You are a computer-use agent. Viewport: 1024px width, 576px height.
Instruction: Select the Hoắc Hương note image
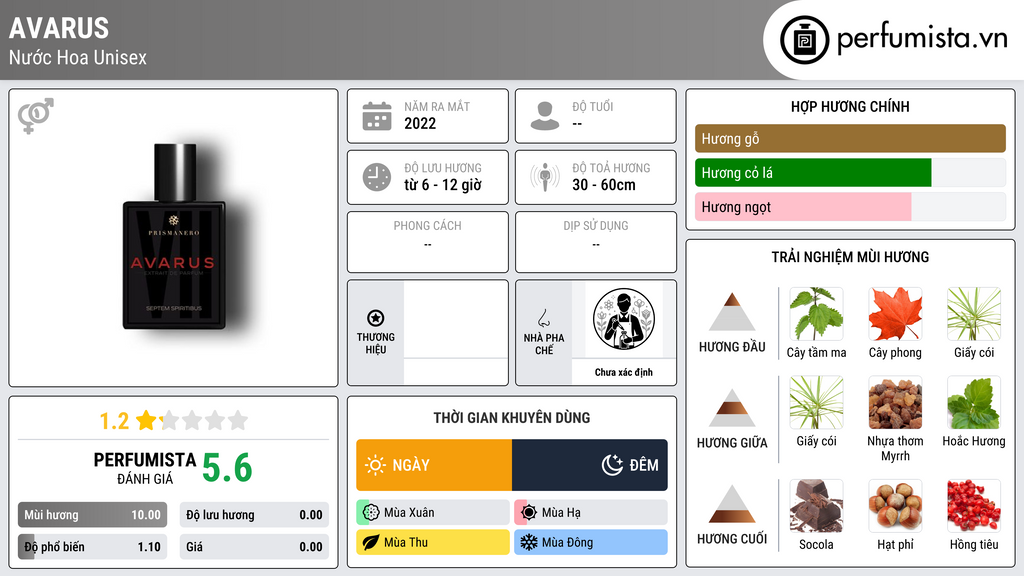pyautogui.click(x=974, y=402)
